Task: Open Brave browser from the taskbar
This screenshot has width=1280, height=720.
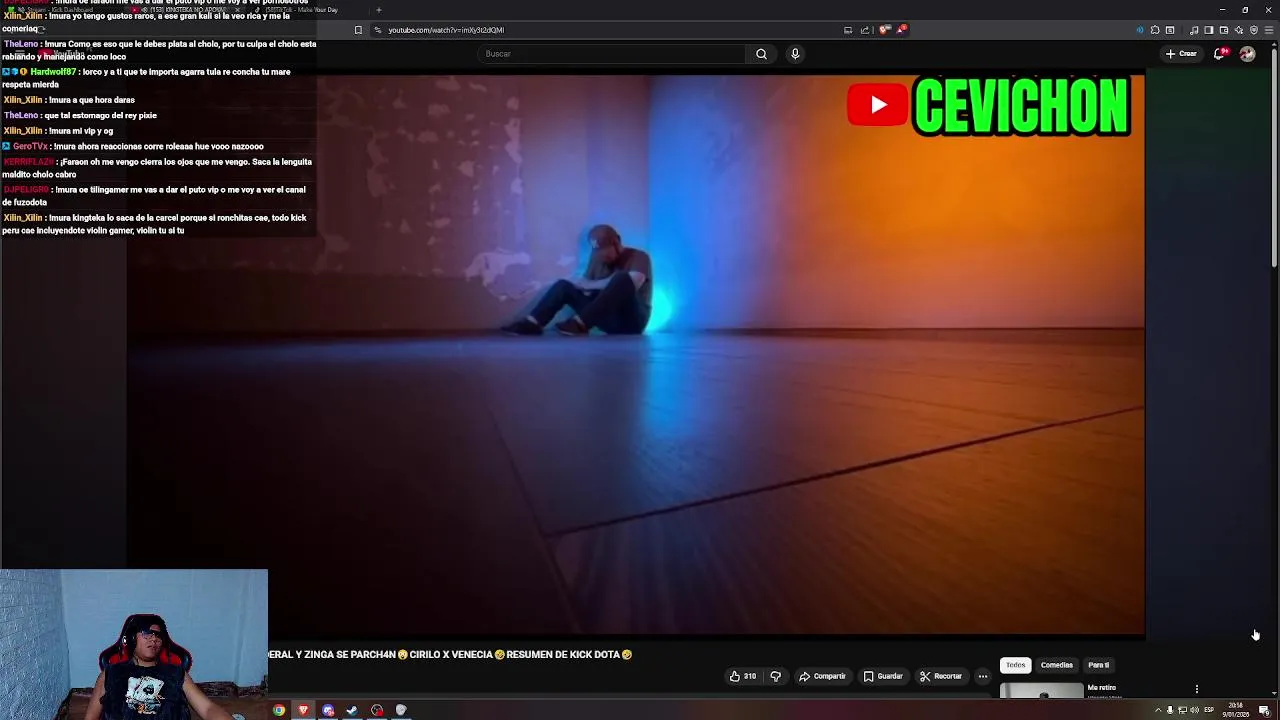Action: (303, 711)
